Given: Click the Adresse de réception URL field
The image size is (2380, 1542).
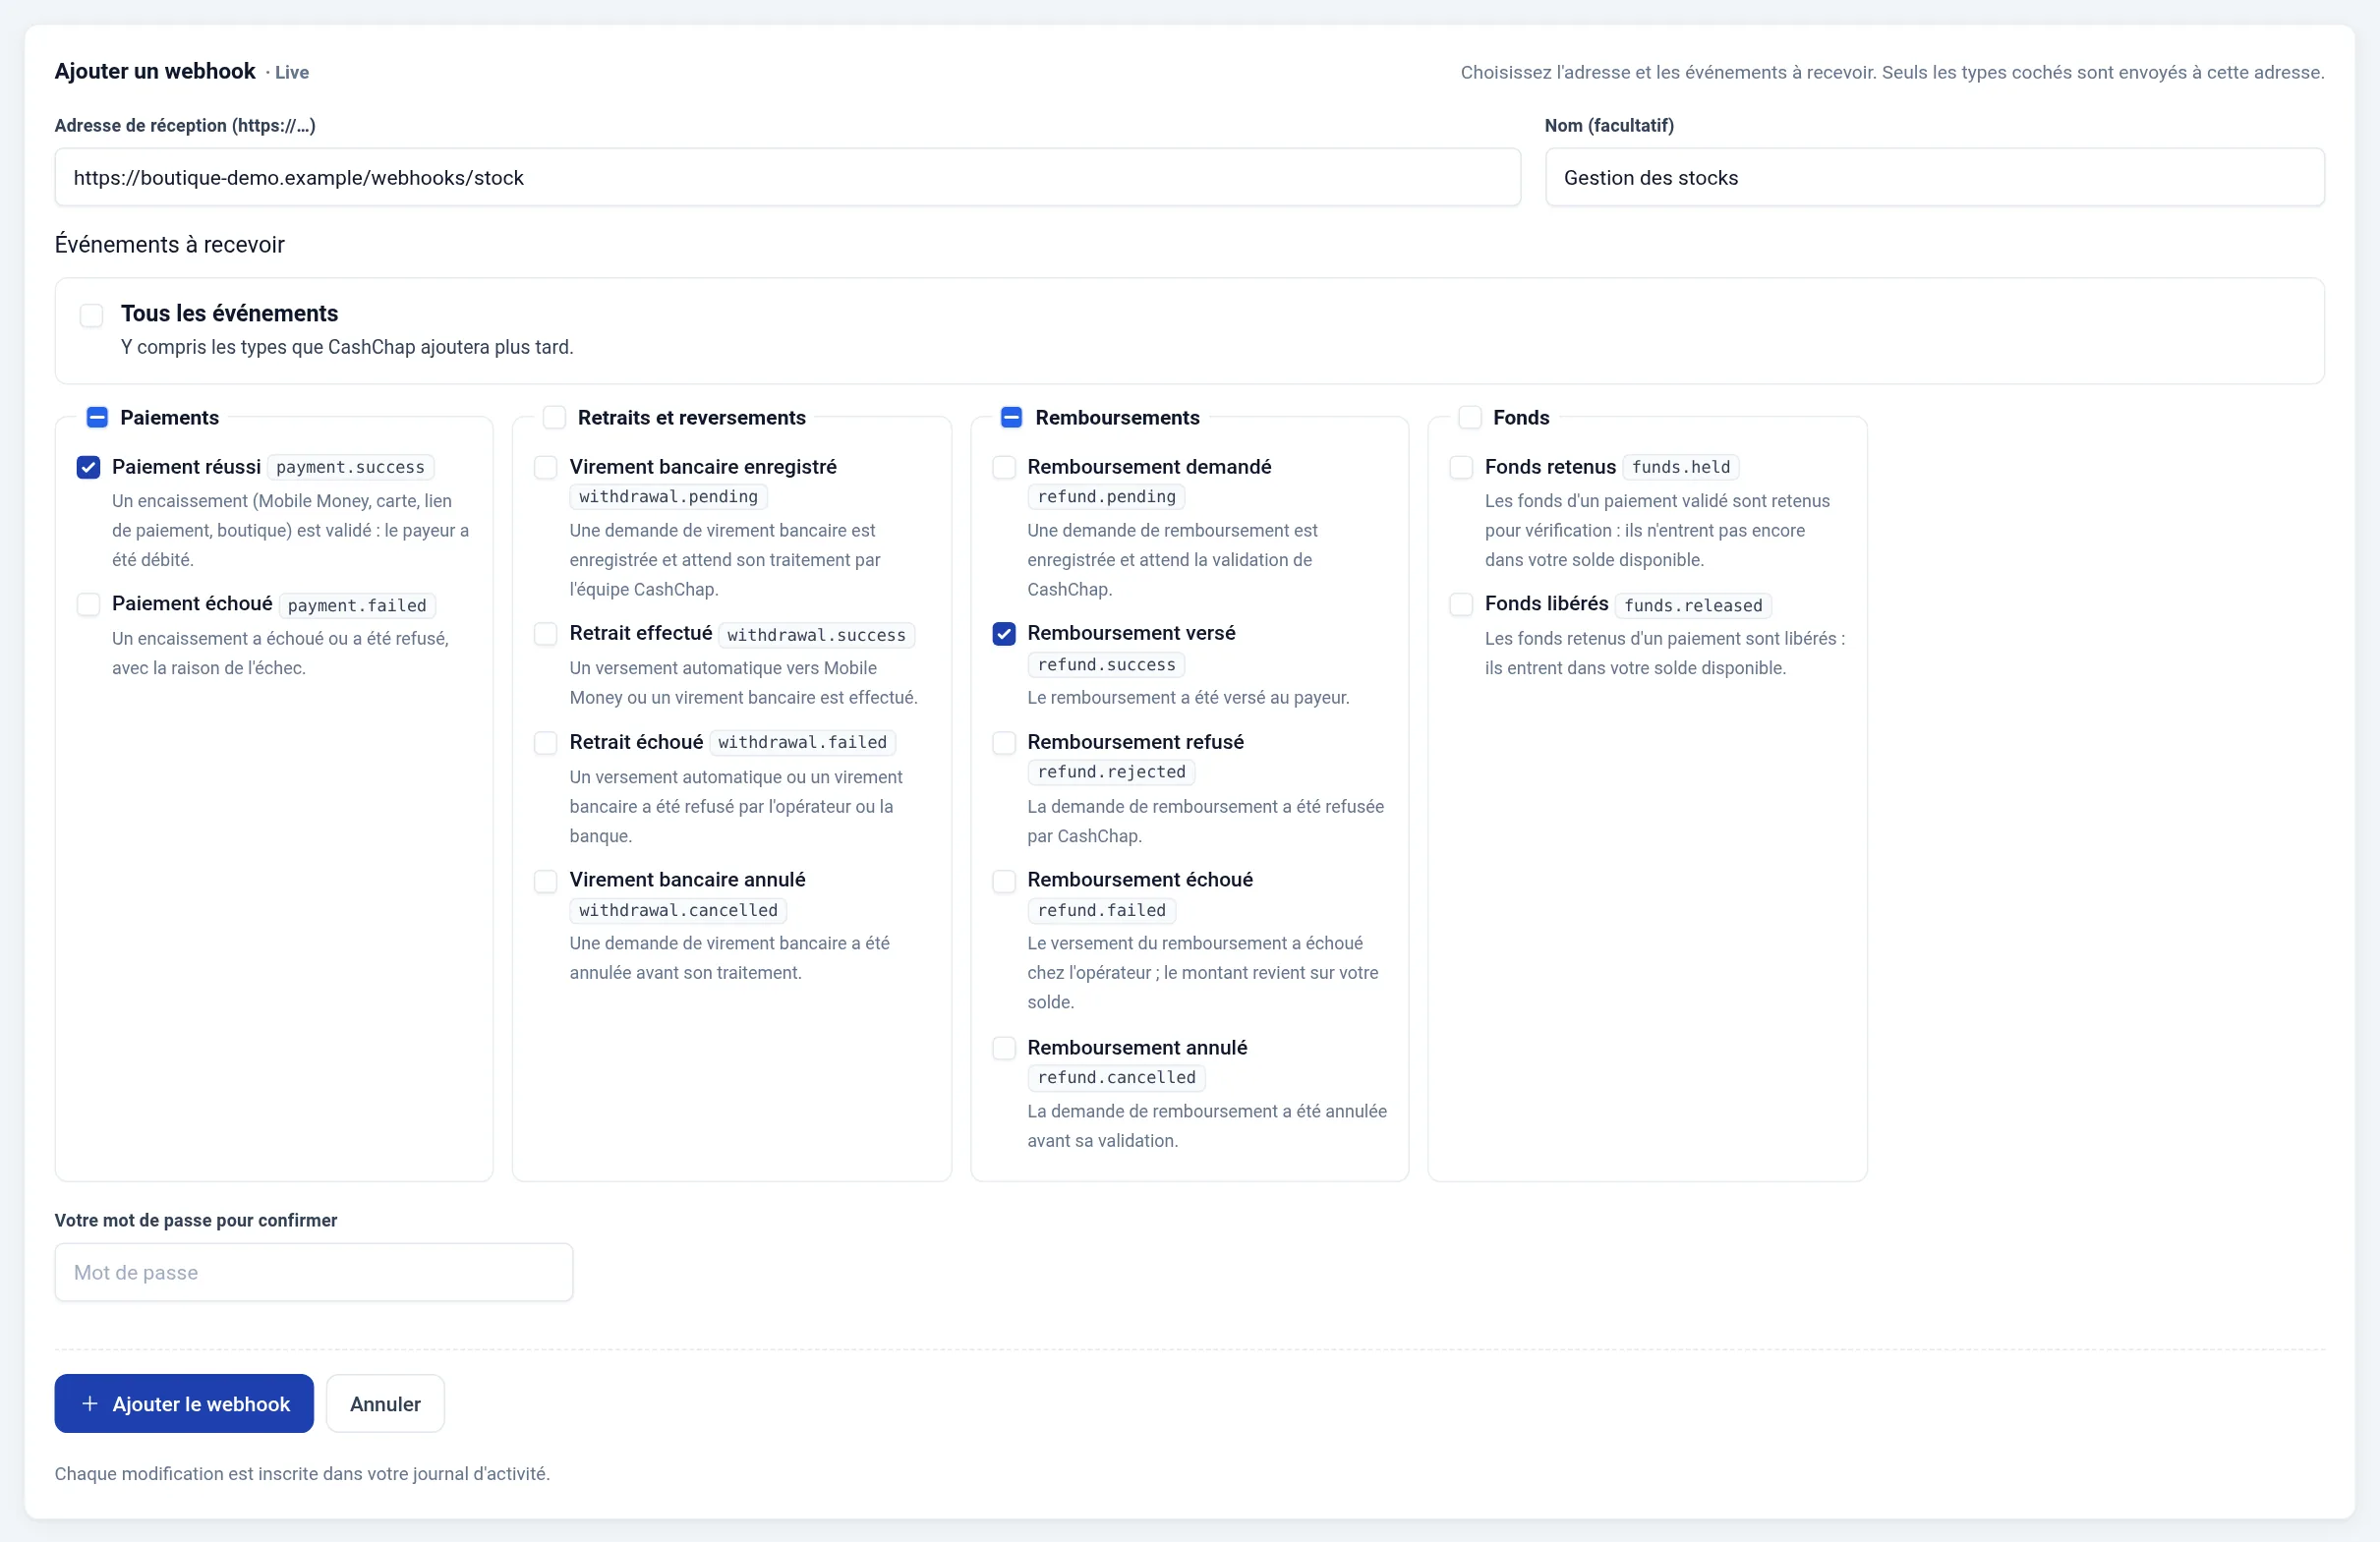Looking at the screenshot, I should pos(787,177).
